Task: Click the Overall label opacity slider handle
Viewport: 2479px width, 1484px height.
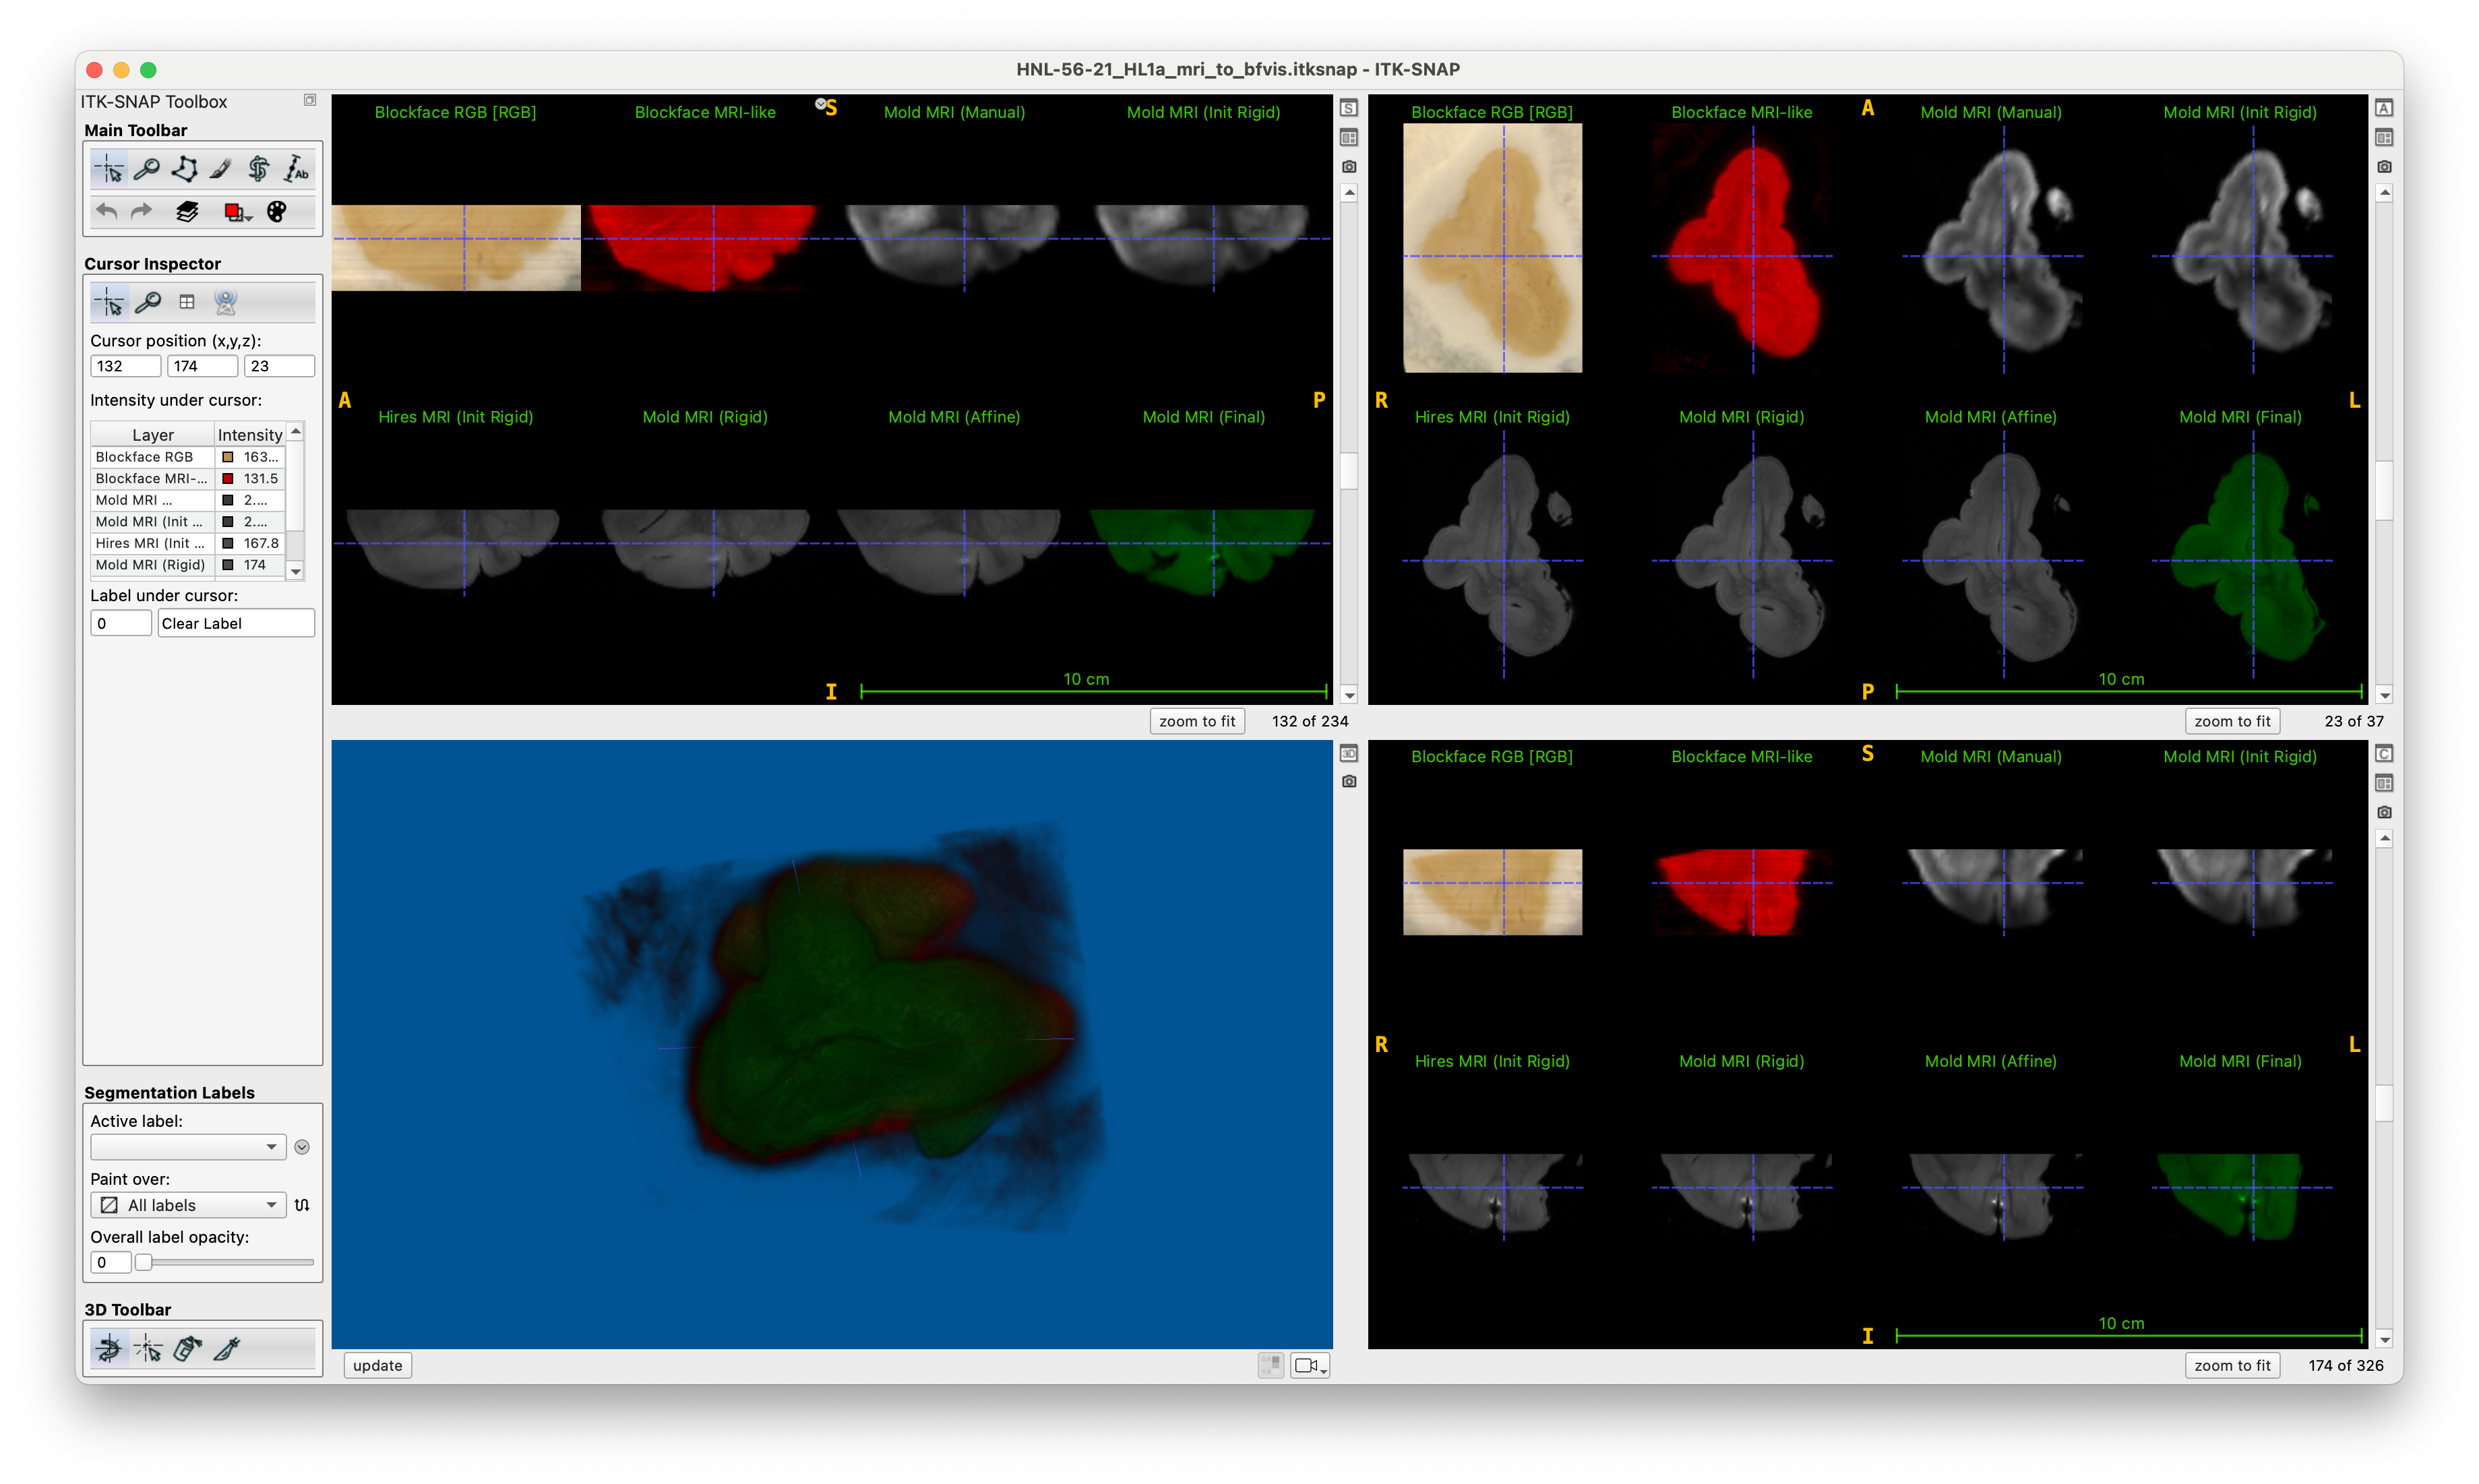Action: coord(144,1263)
